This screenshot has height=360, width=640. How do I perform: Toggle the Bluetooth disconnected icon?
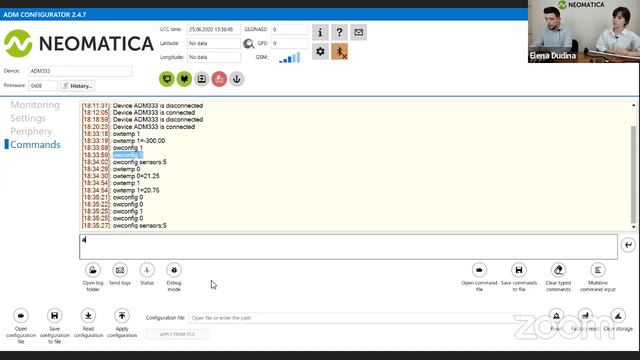point(339,52)
